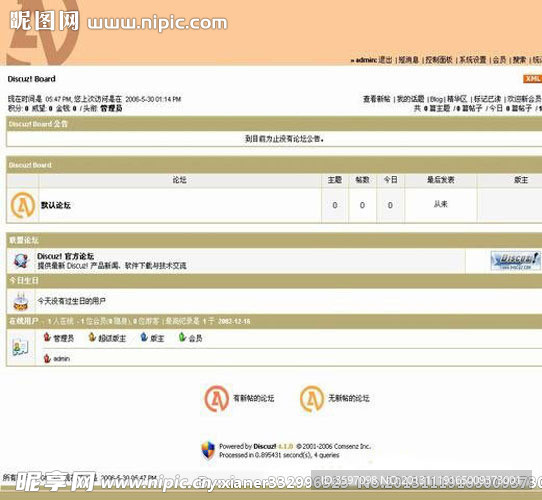Click the 从未 last-post cell
The width and height of the screenshot is (542, 500).
pos(441,204)
